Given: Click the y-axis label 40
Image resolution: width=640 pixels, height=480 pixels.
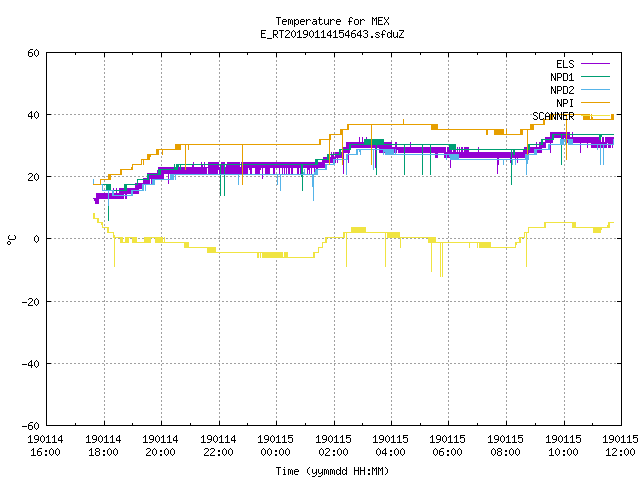Looking at the screenshot, I should point(33,115).
